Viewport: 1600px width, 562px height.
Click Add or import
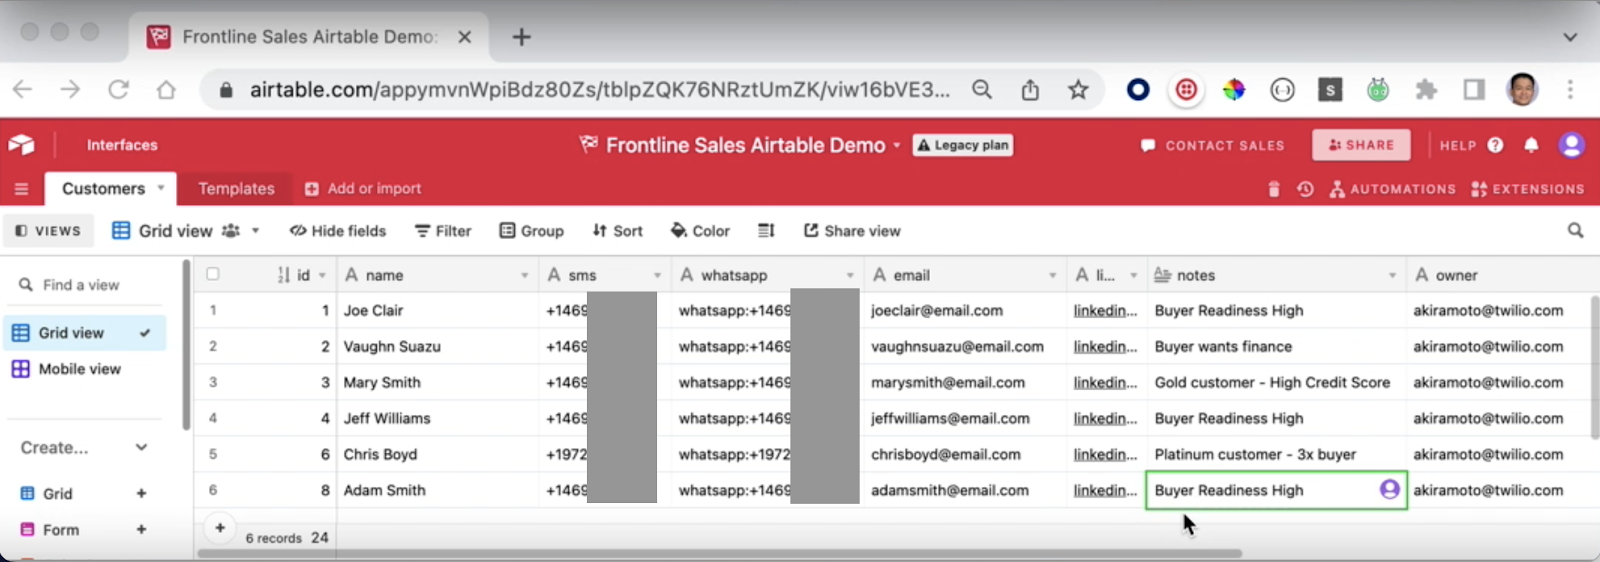[x=363, y=188]
